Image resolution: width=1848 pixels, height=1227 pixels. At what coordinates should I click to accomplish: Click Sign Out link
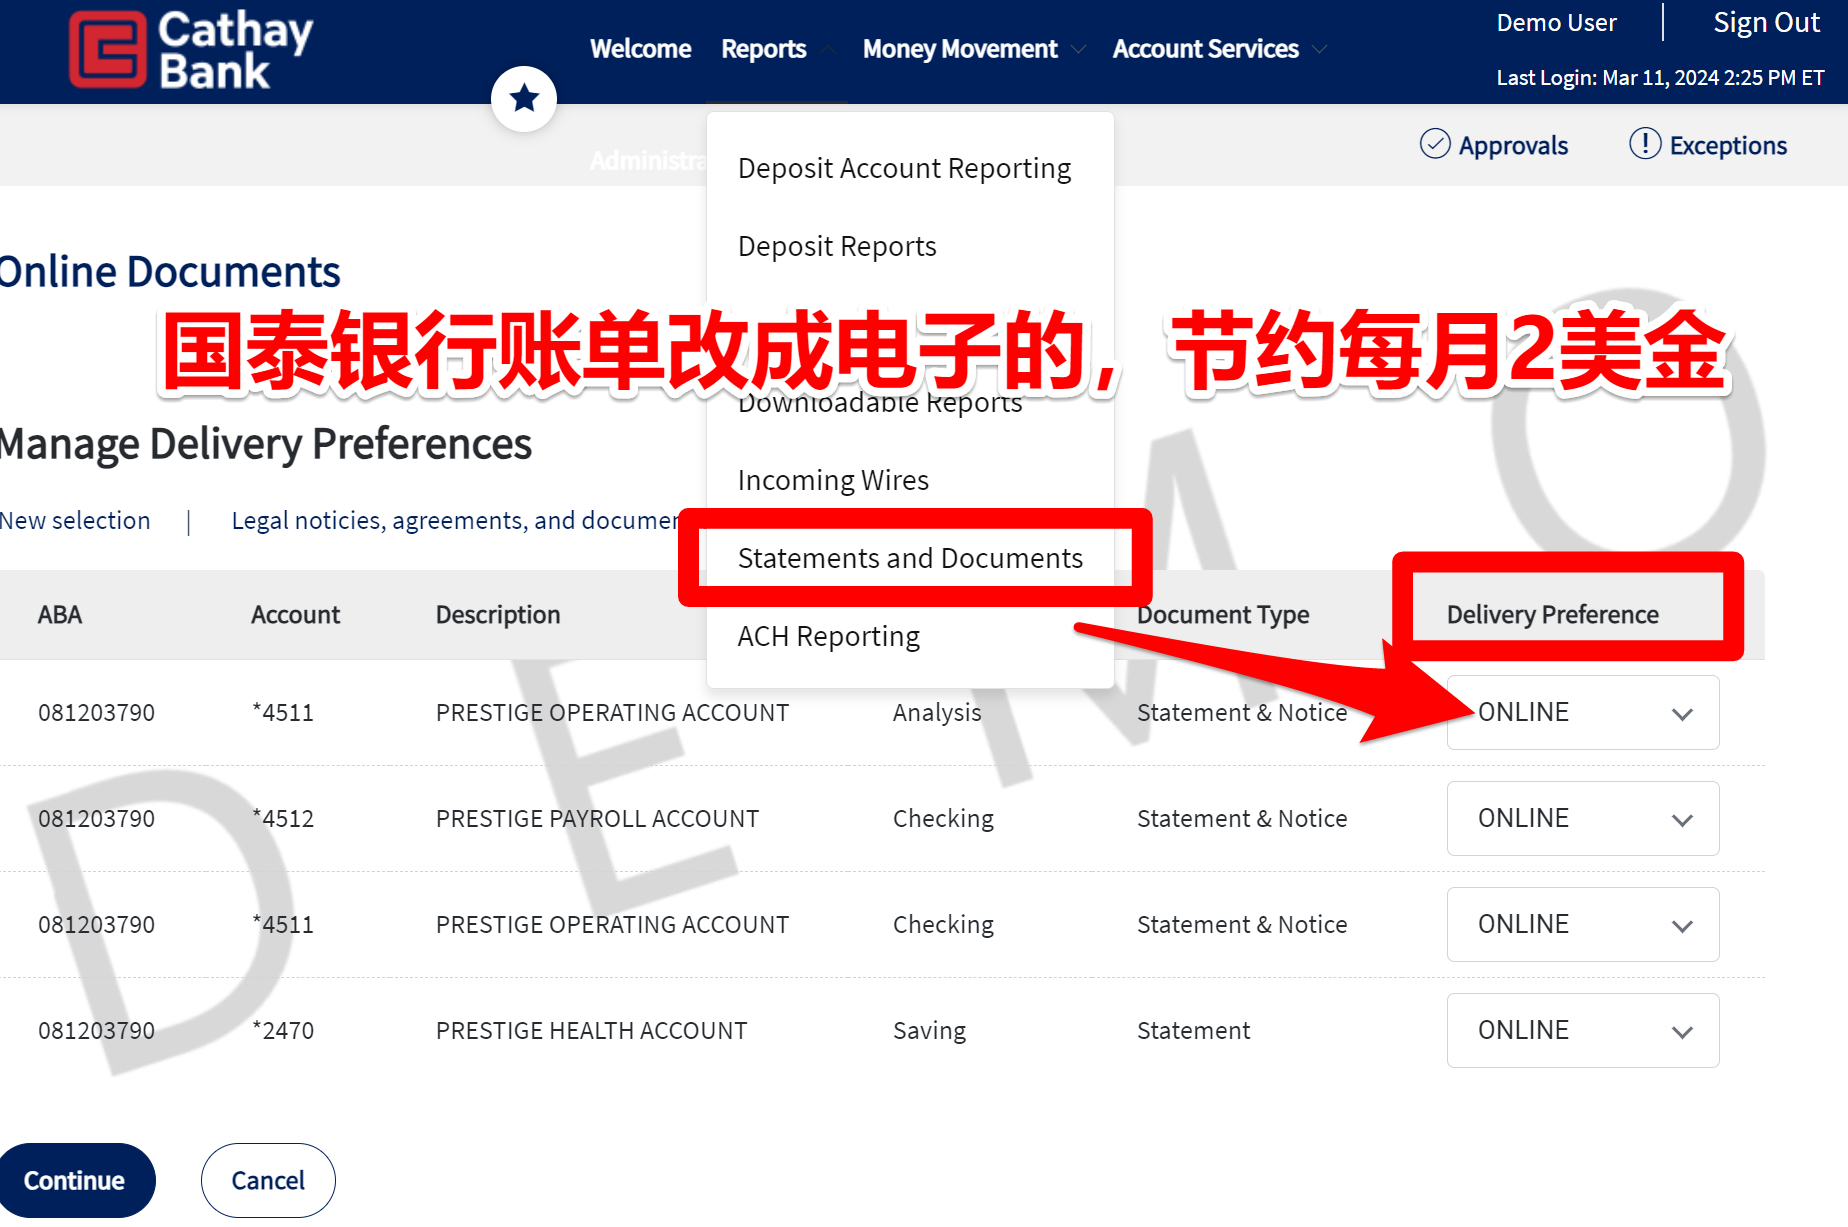pyautogui.click(x=1766, y=22)
